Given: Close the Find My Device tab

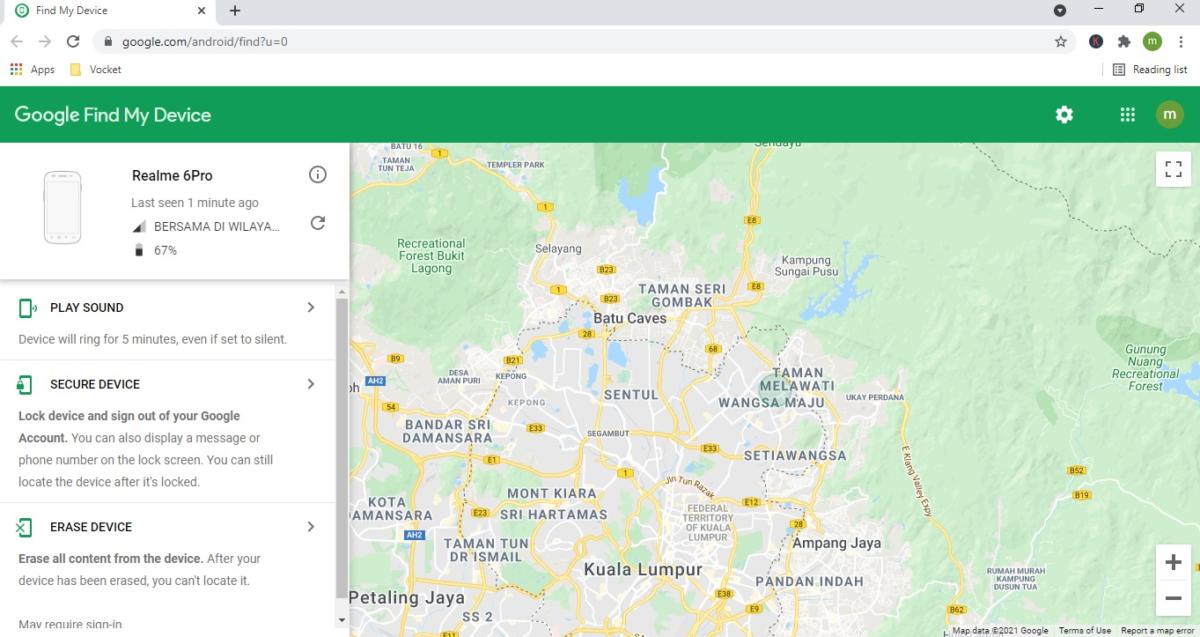Looking at the screenshot, I should (201, 11).
